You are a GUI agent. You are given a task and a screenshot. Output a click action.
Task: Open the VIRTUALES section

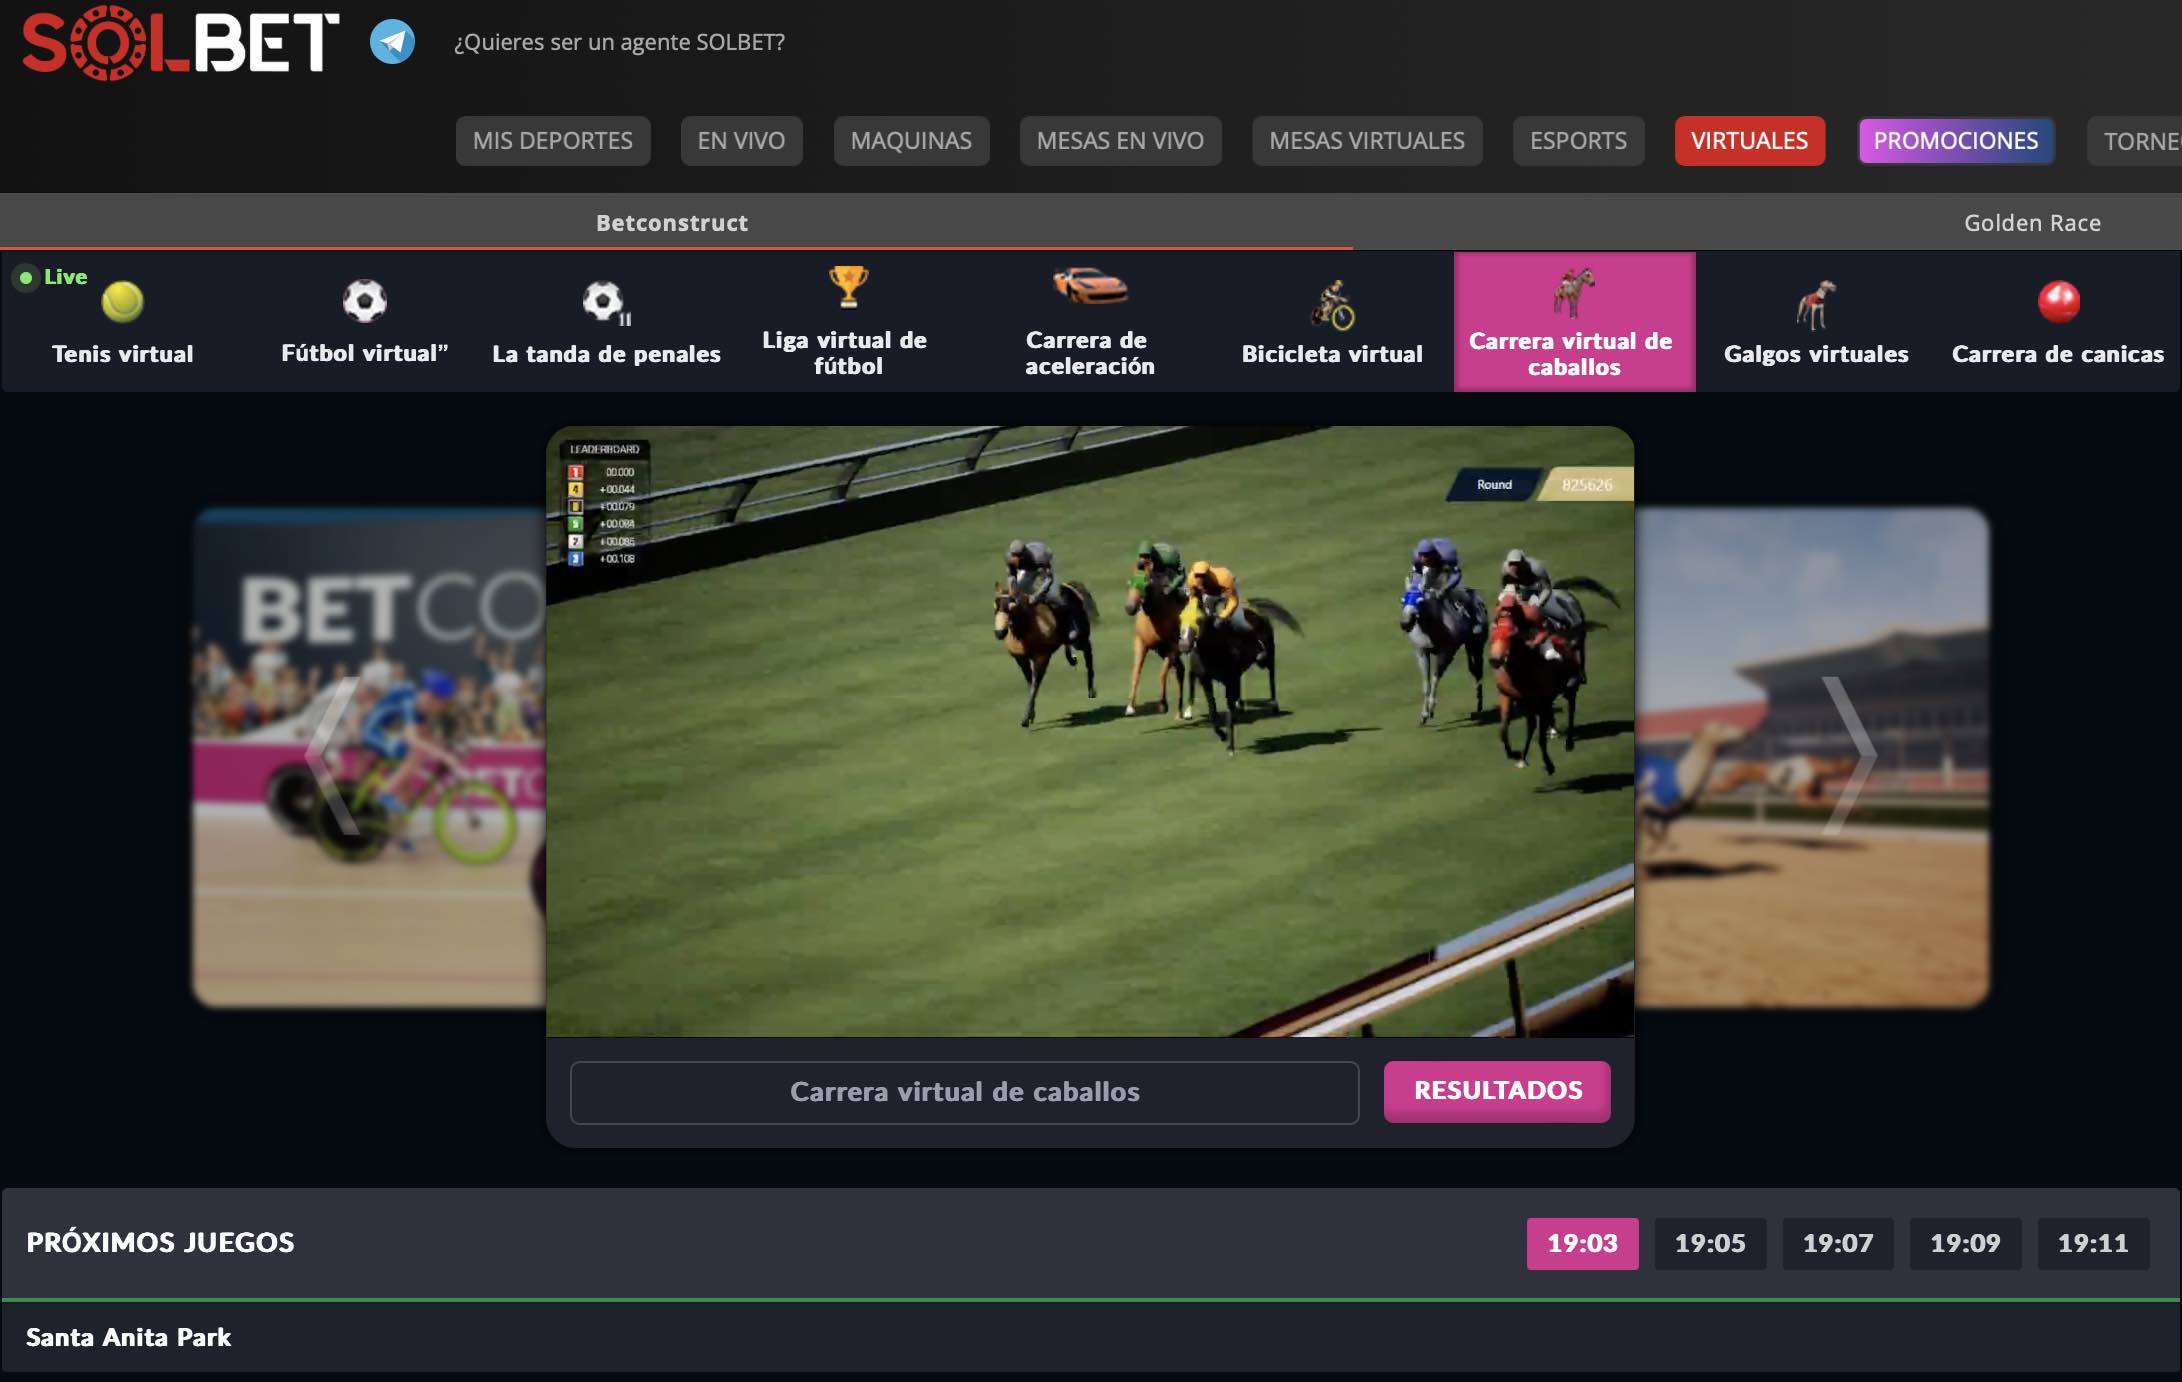pyautogui.click(x=1749, y=141)
